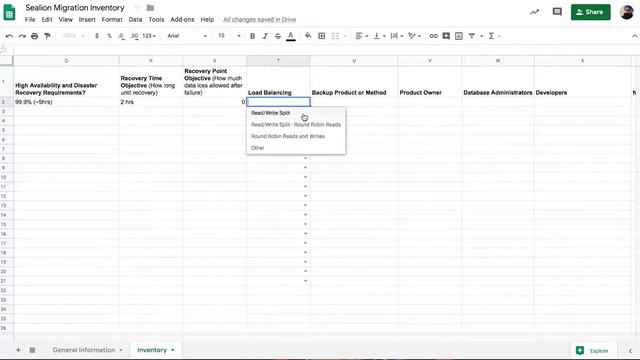Open the Arial font dropdown
Image resolution: width=640 pixels, height=360 pixels.
point(187,36)
